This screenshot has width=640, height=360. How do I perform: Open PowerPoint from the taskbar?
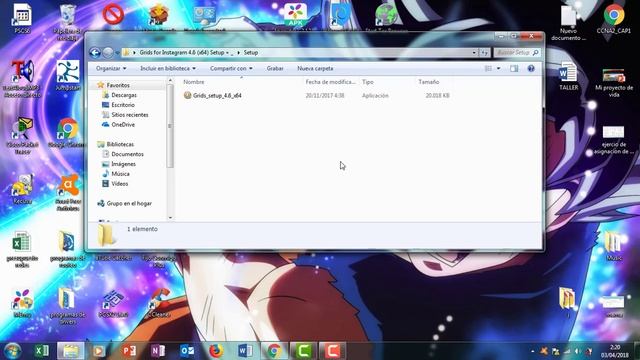click(129, 351)
